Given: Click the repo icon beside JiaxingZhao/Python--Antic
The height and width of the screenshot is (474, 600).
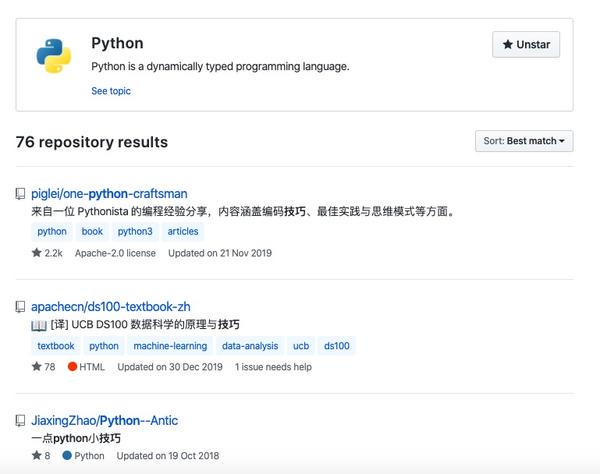Looking at the screenshot, I should (20, 420).
